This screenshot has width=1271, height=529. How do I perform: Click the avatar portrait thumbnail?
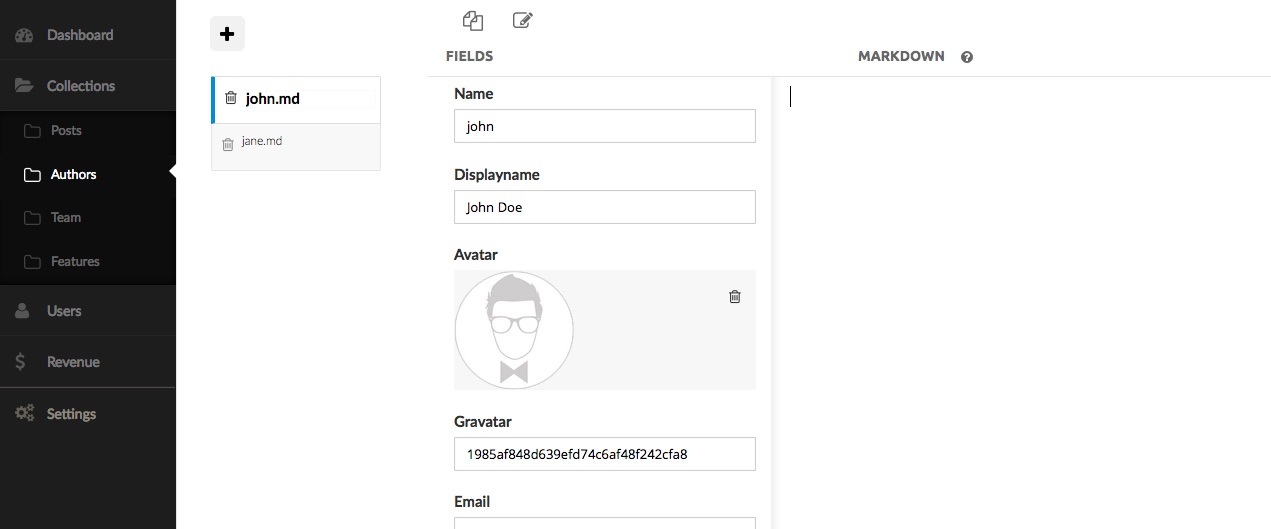point(514,330)
